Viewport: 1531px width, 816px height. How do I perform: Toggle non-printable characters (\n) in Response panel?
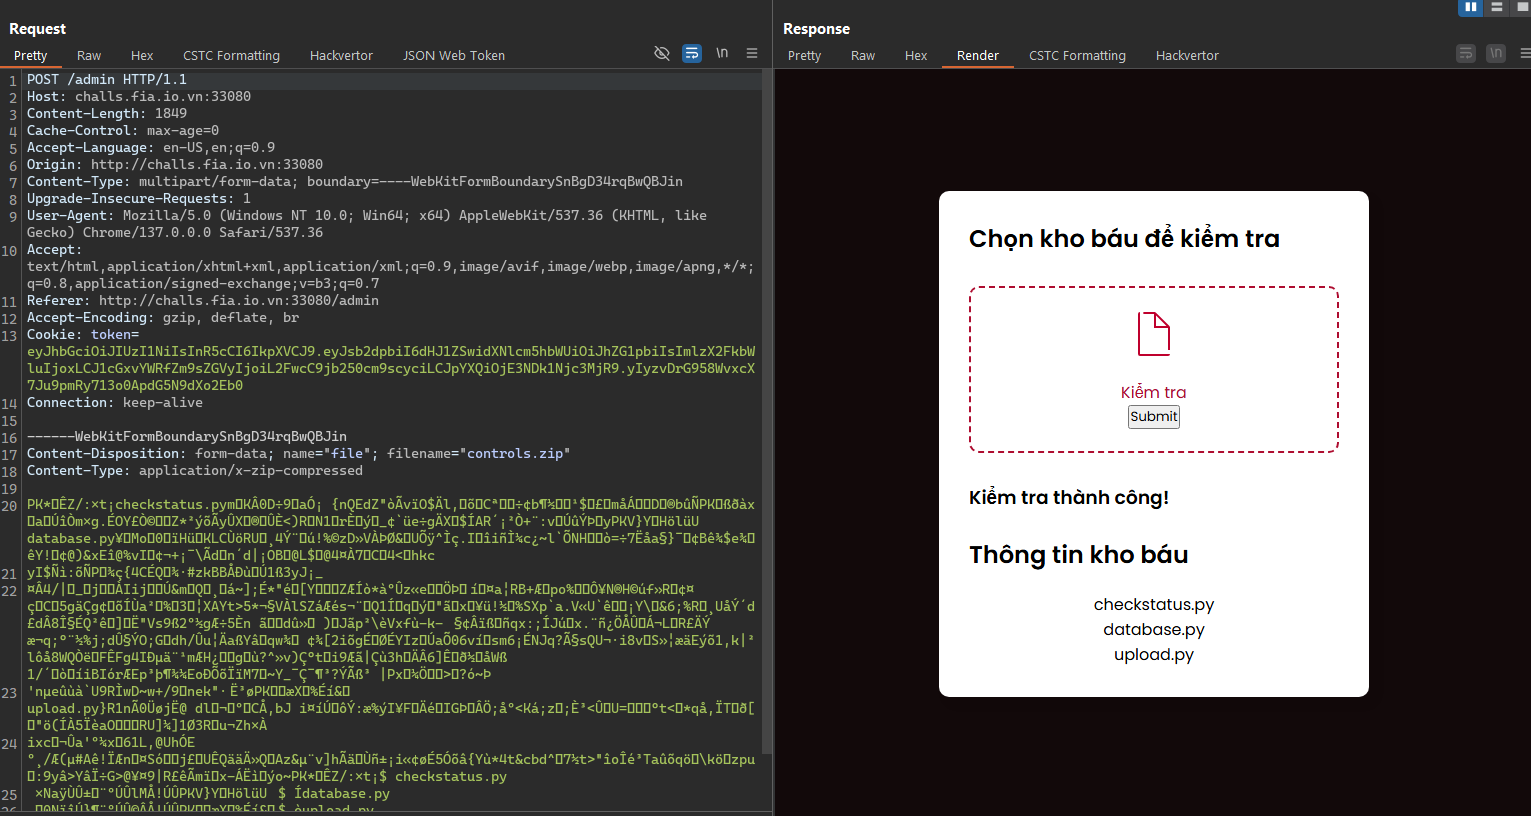1496,53
